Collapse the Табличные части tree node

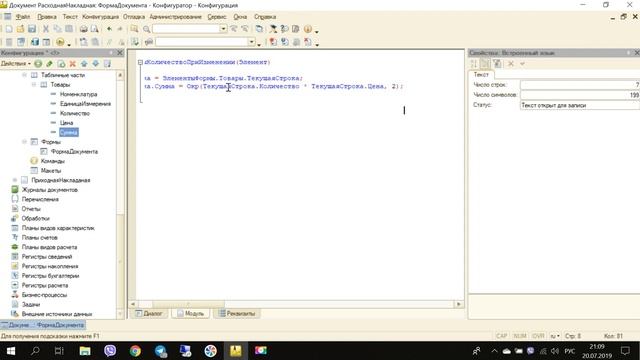pos(24,75)
